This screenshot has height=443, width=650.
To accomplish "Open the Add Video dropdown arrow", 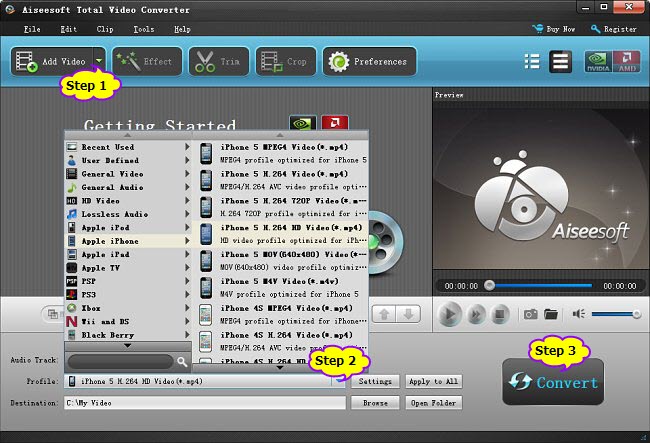I will pyautogui.click(x=99, y=61).
